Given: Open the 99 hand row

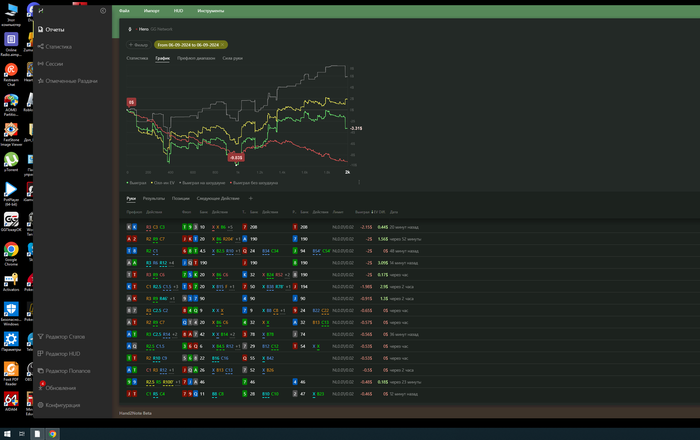Looking at the screenshot, I should pos(409,382).
